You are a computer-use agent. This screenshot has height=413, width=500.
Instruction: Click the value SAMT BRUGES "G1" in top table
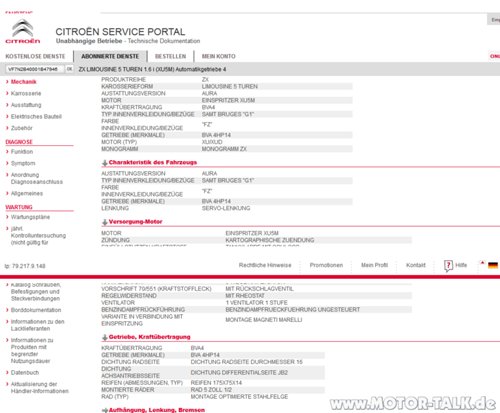pos(228,114)
